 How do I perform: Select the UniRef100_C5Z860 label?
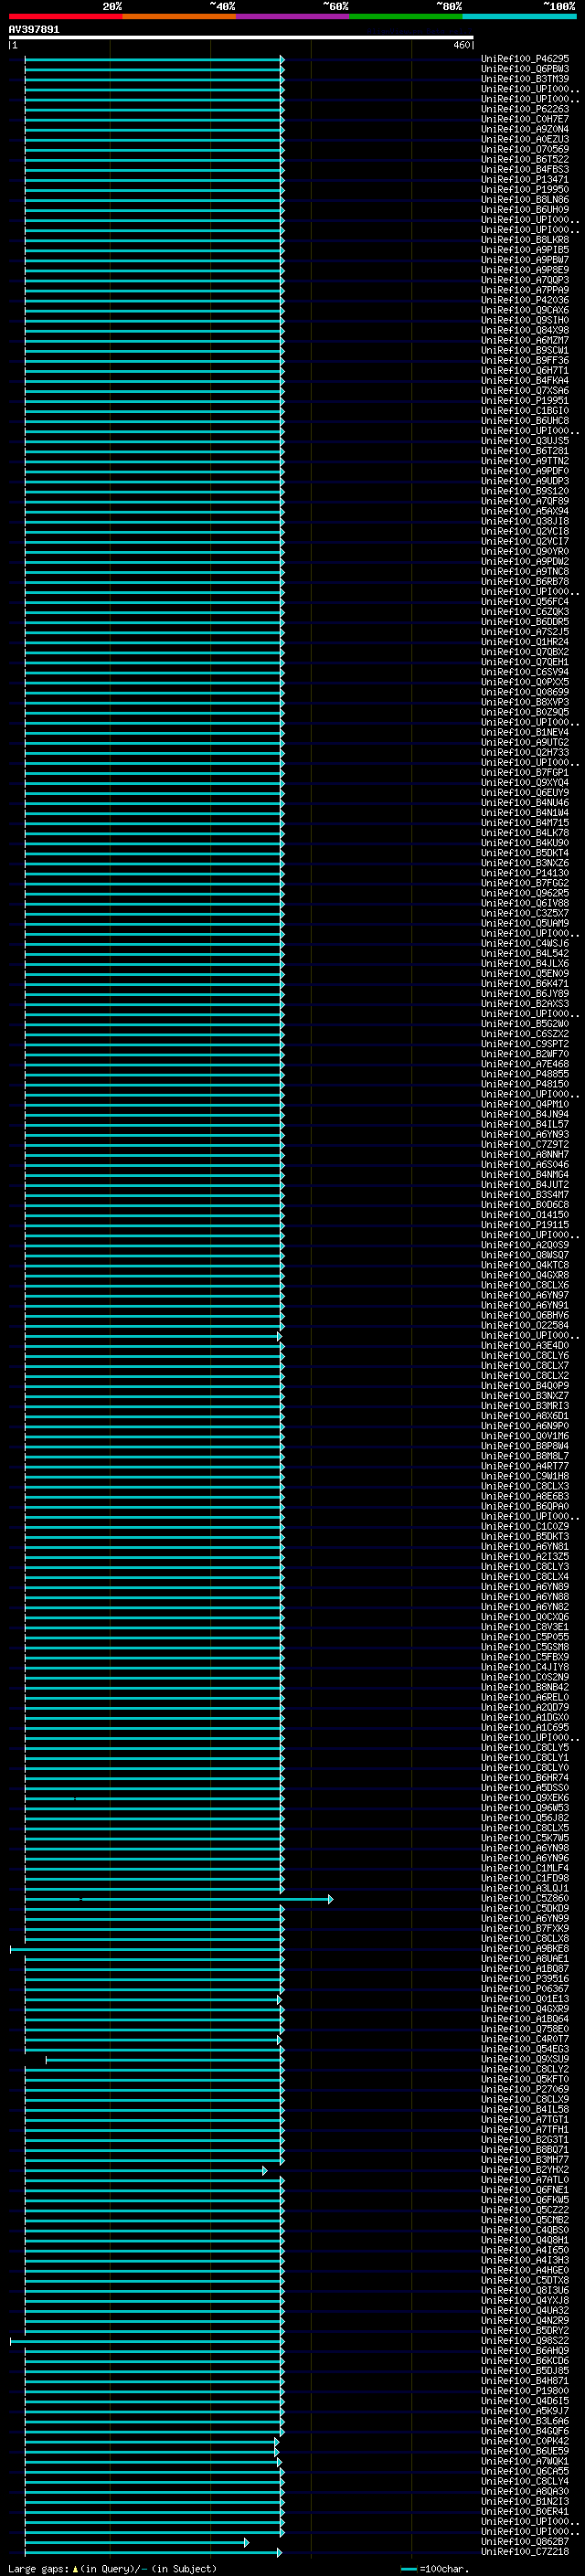pyautogui.click(x=524, y=1898)
